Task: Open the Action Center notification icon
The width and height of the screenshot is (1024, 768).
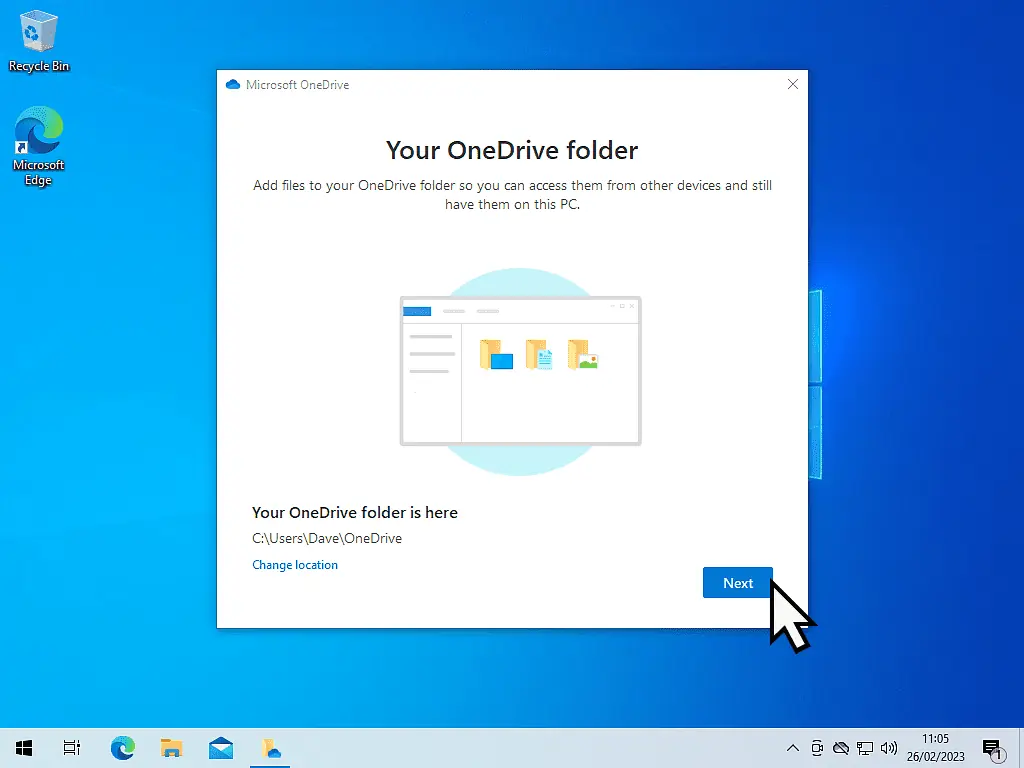Action: point(995,747)
